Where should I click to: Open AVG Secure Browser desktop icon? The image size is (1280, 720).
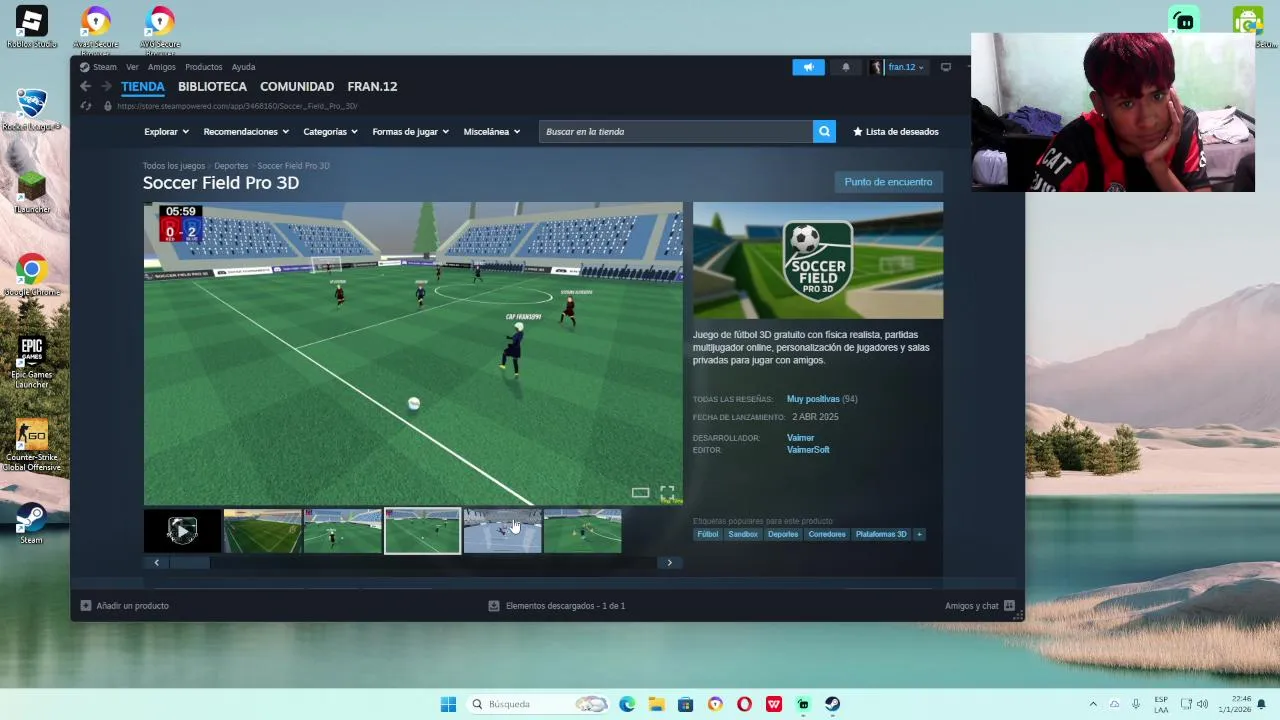click(x=160, y=27)
